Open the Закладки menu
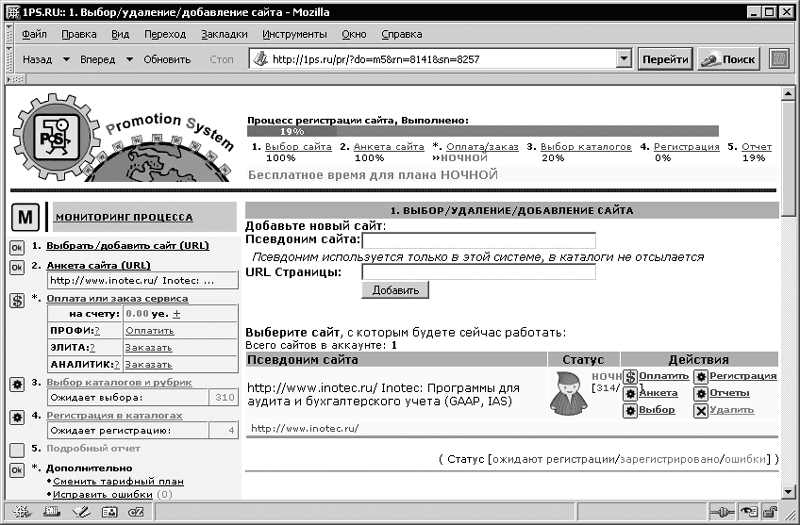 click(x=224, y=34)
